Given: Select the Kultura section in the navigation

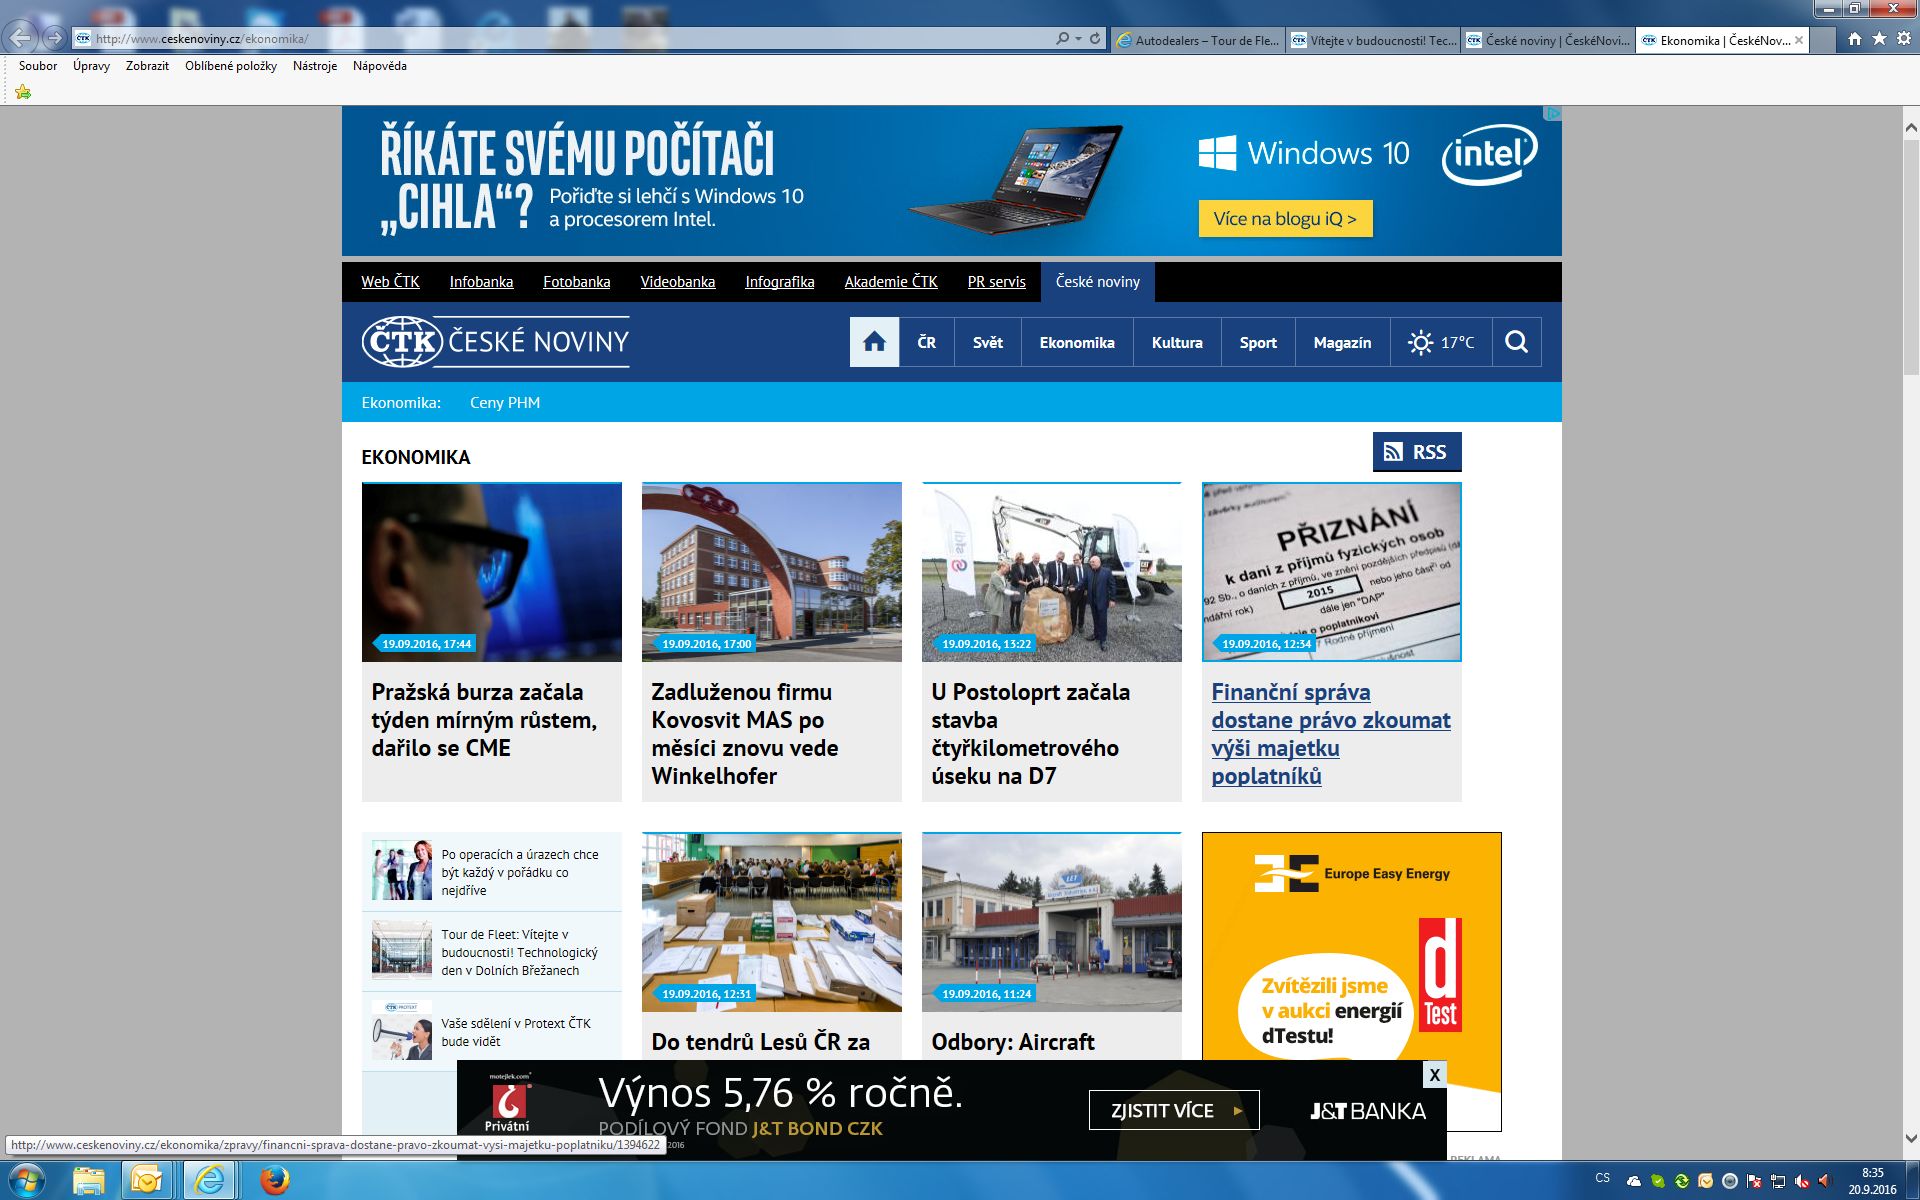Looking at the screenshot, I should click(1177, 342).
